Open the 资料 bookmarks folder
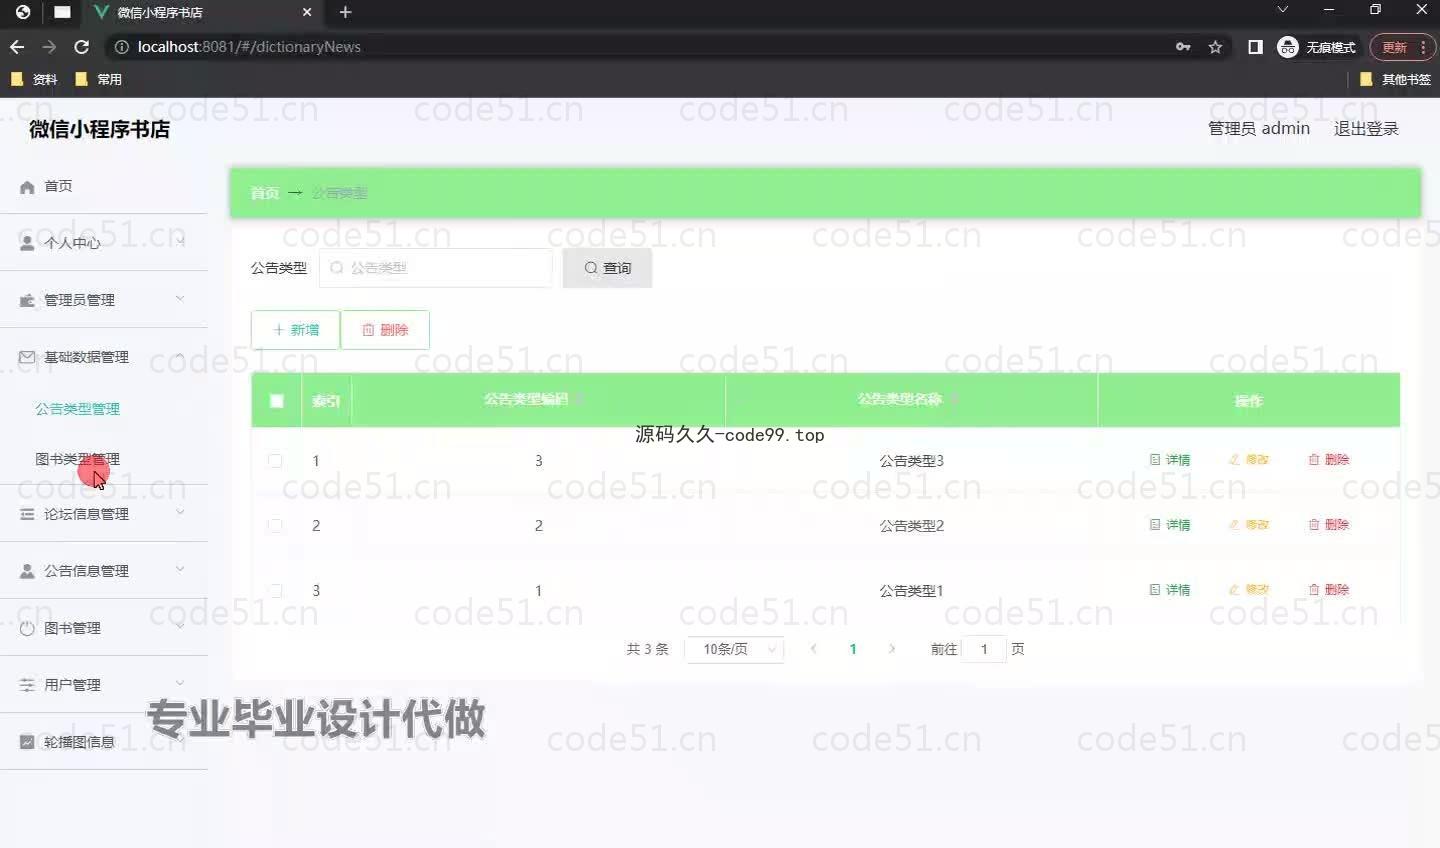This screenshot has width=1440, height=848. [34, 79]
